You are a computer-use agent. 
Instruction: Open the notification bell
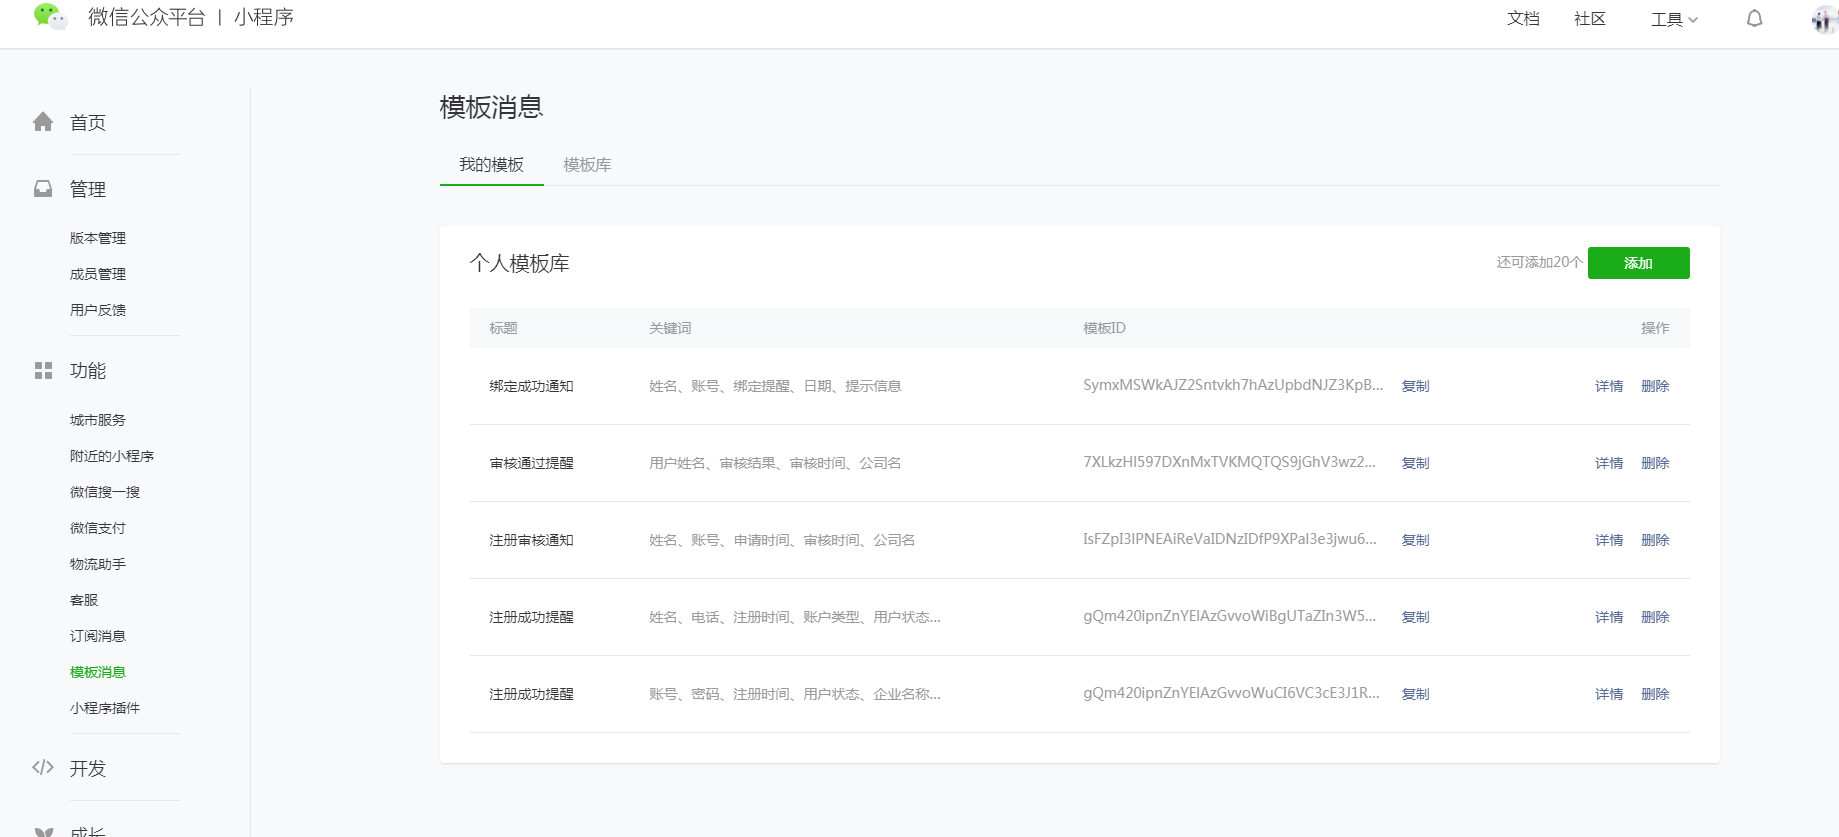pyautogui.click(x=1754, y=18)
